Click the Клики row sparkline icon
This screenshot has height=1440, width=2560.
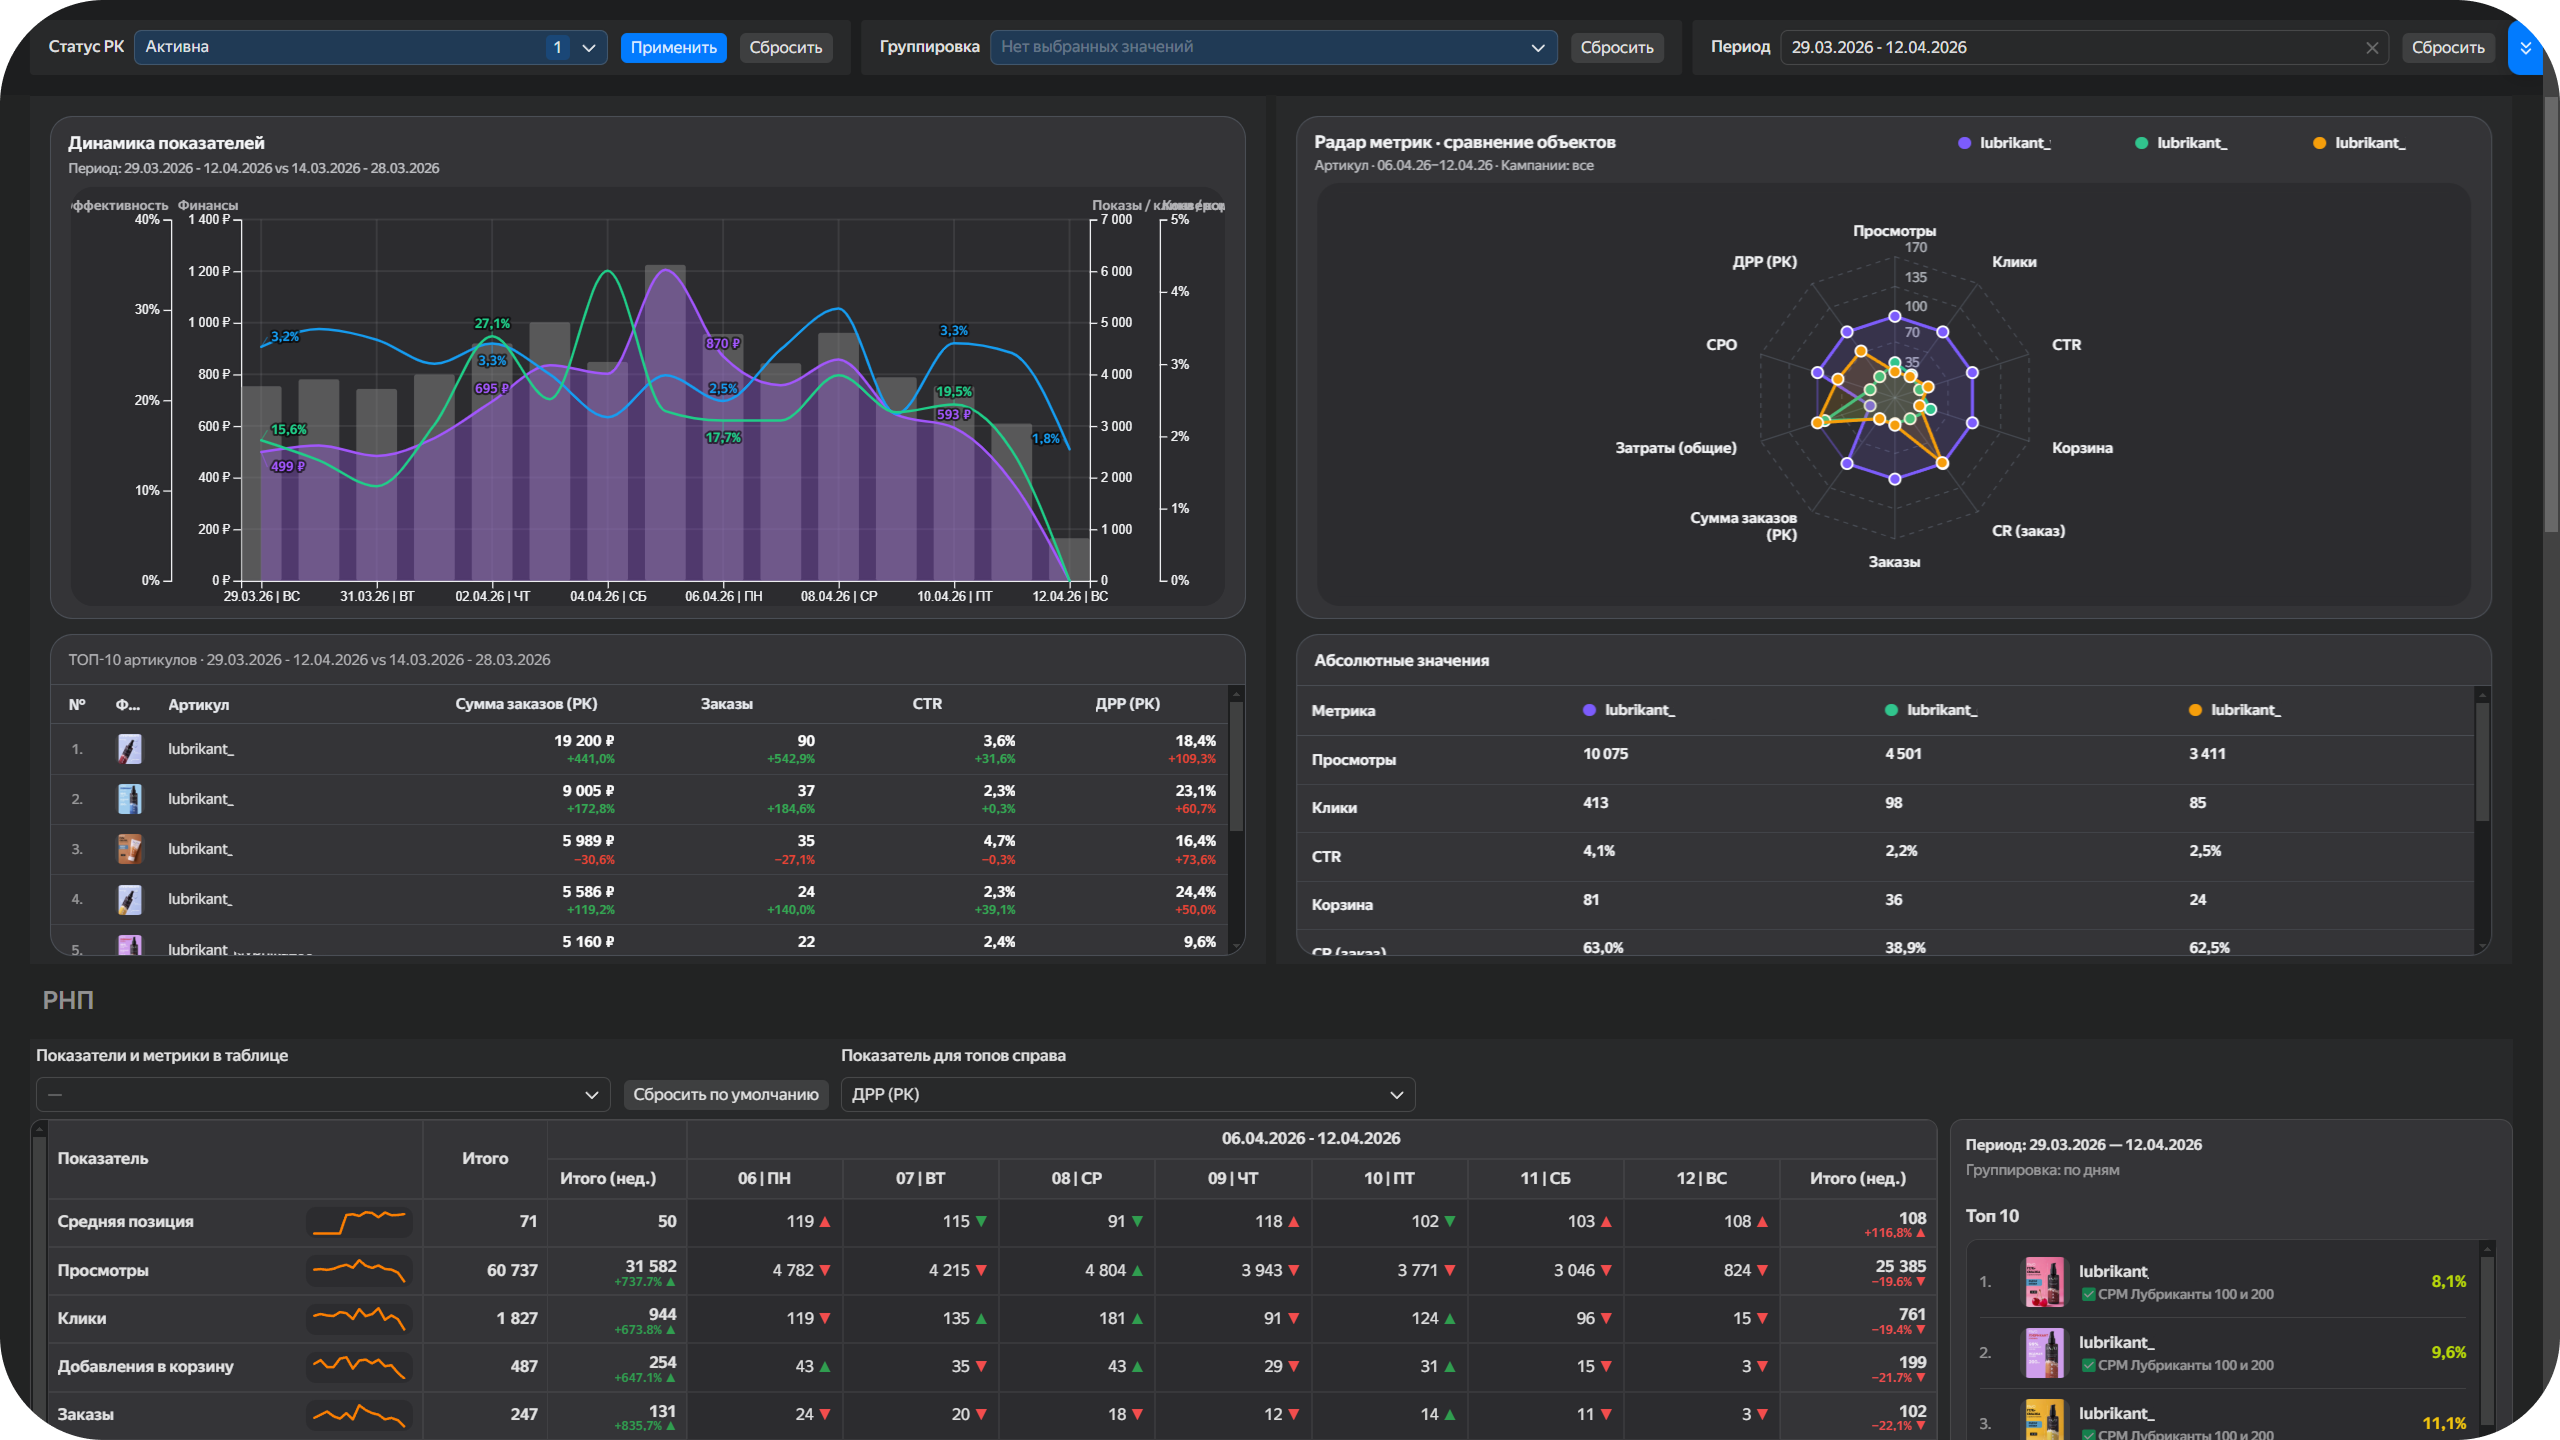359,1318
